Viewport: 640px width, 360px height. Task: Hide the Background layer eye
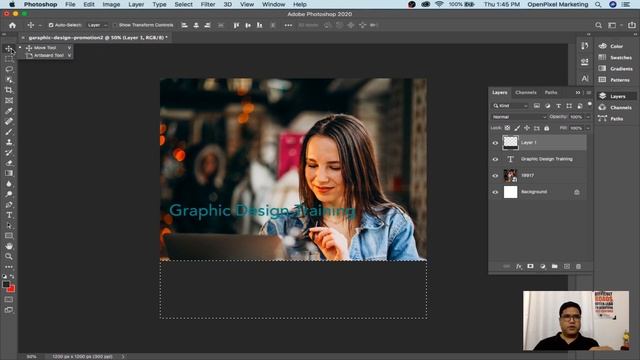495,192
